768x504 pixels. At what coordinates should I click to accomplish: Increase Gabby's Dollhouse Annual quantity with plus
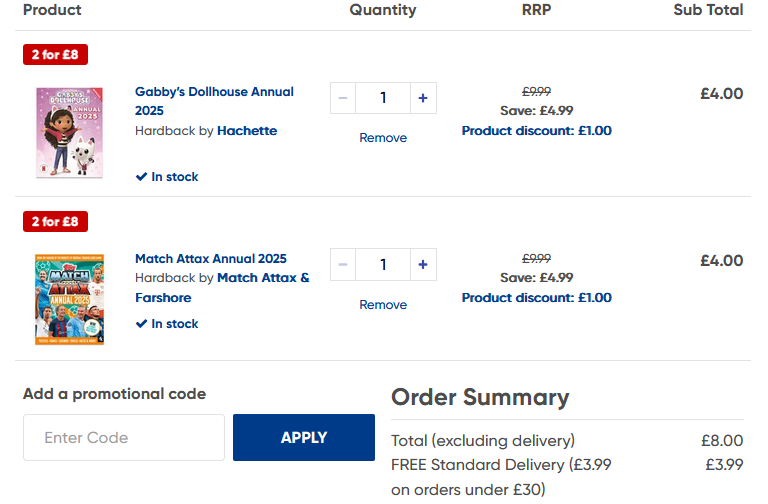point(422,98)
